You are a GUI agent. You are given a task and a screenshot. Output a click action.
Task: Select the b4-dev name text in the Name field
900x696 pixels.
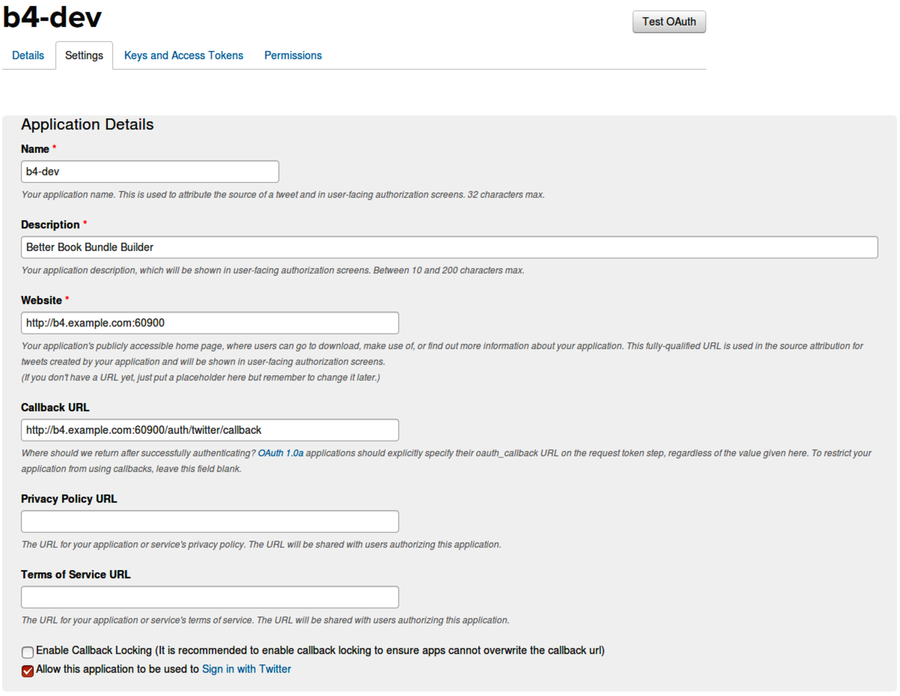click(x=42, y=171)
